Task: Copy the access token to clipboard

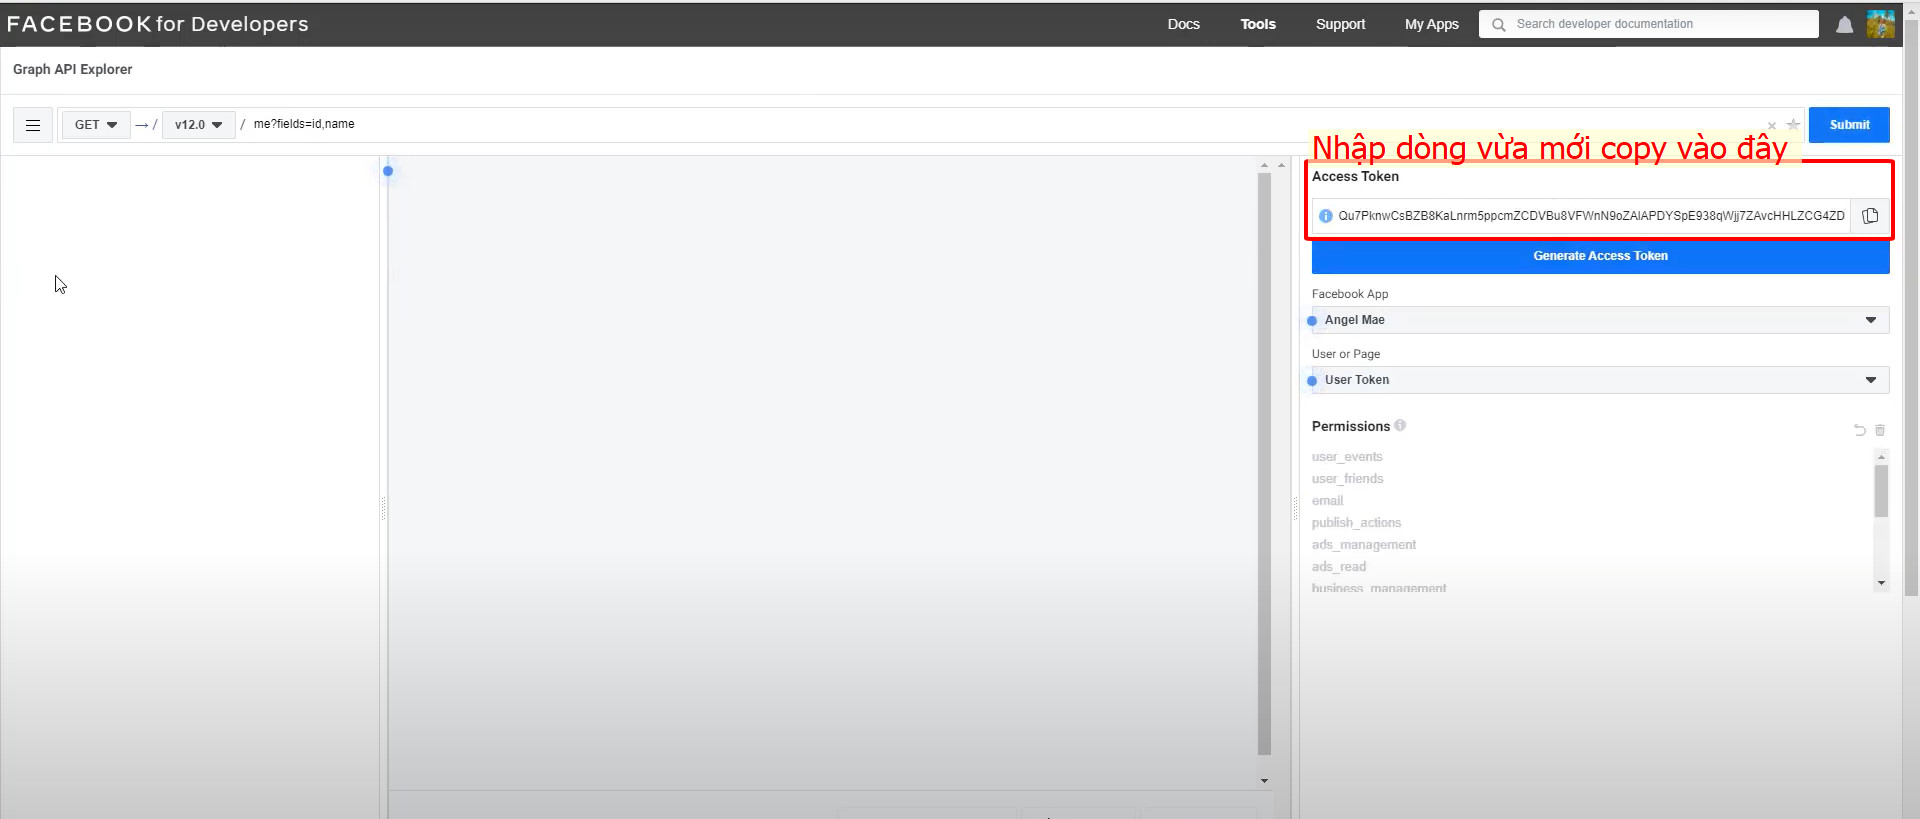Action: pyautogui.click(x=1870, y=216)
